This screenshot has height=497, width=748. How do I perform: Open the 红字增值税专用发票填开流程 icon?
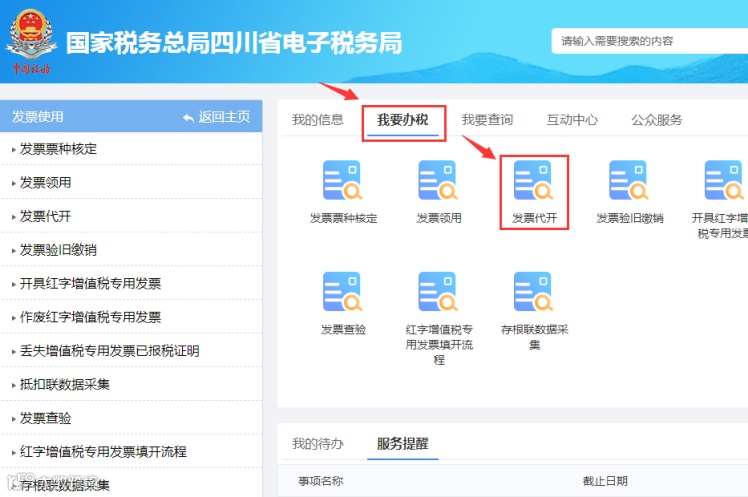point(438,291)
